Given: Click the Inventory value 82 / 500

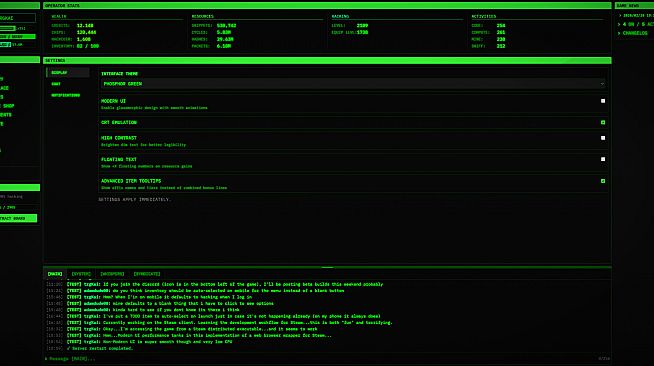Looking at the screenshot, I should click(88, 46).
